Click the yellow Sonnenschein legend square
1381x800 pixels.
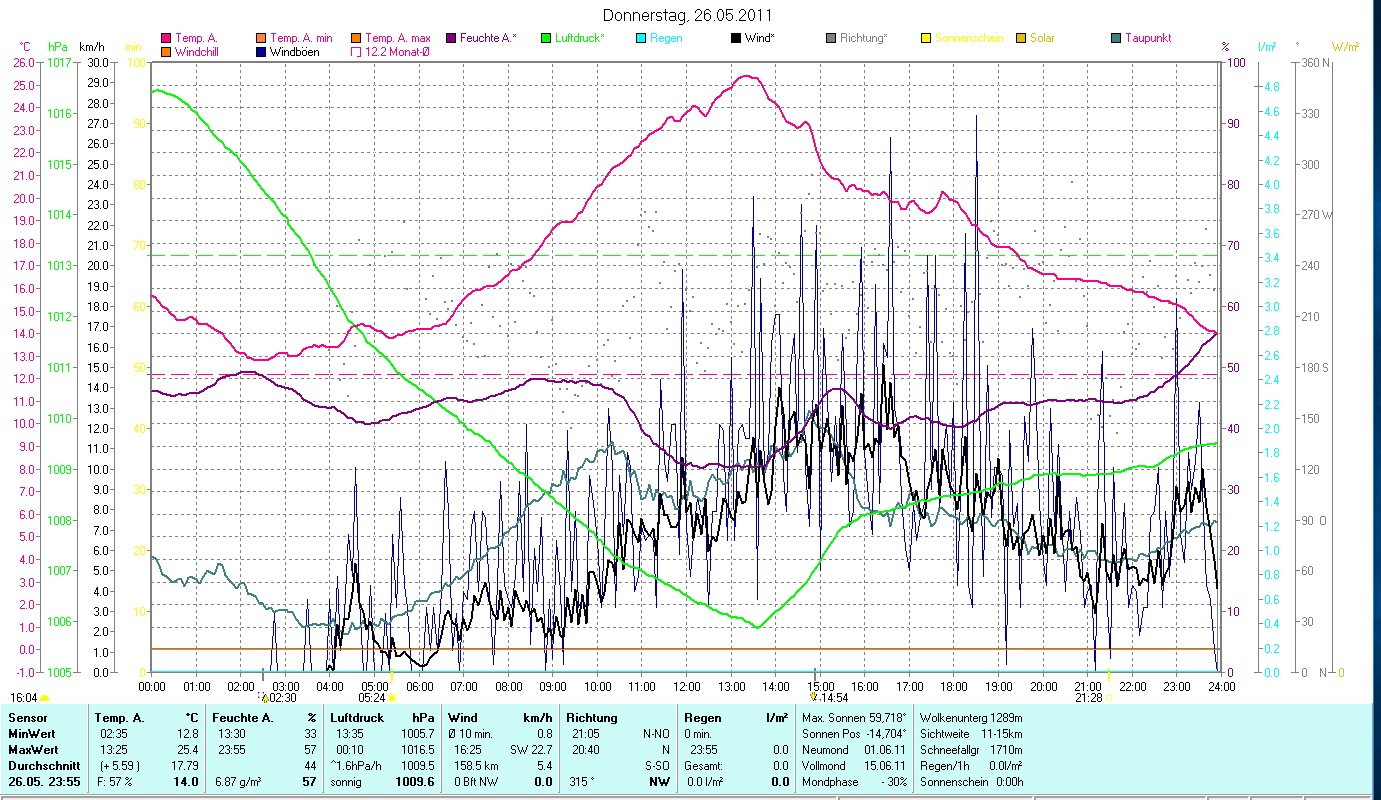926,38
